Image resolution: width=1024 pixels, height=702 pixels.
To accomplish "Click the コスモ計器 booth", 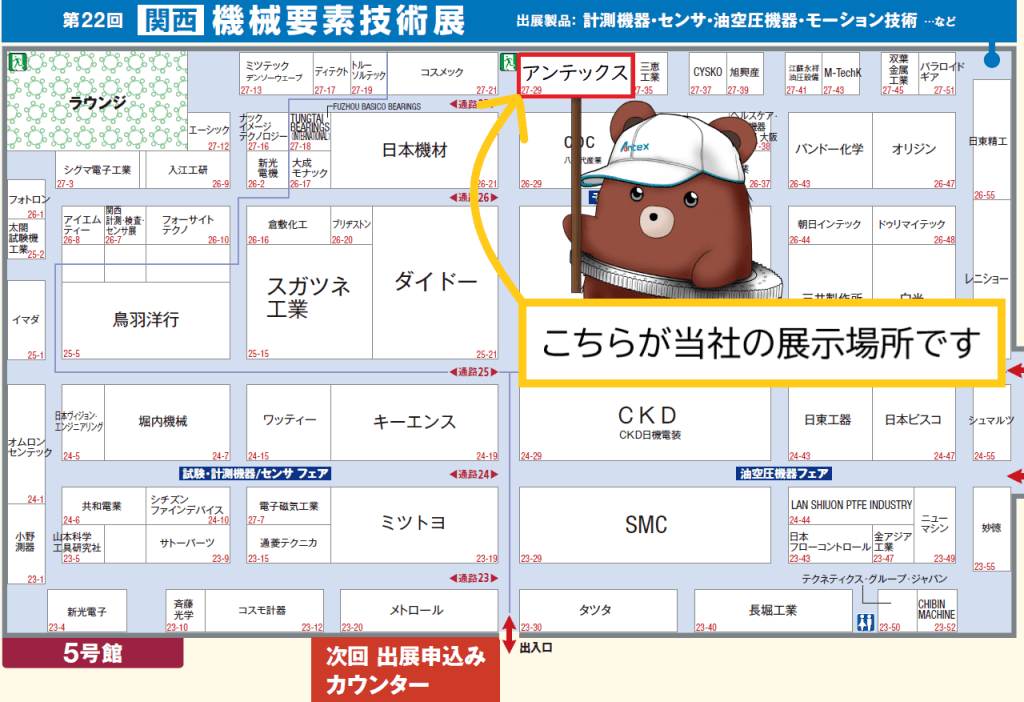I will pyautogui.click(x=264, y=611).
